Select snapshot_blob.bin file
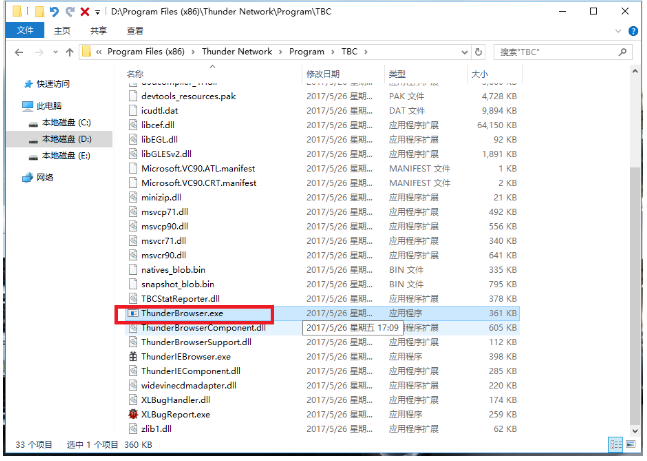The height and width of the screenshot is (461, 647). pyautogui.click(x=177, y=284)
